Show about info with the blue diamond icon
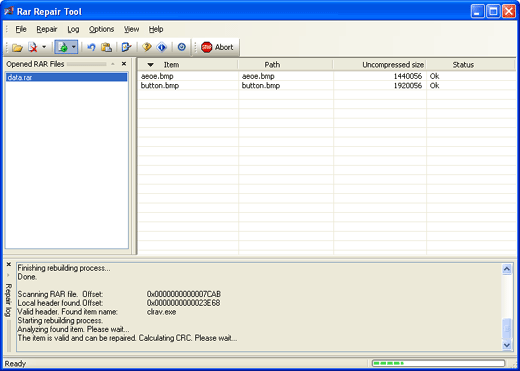This screenshot has width=520, height=371. (162, 47)
